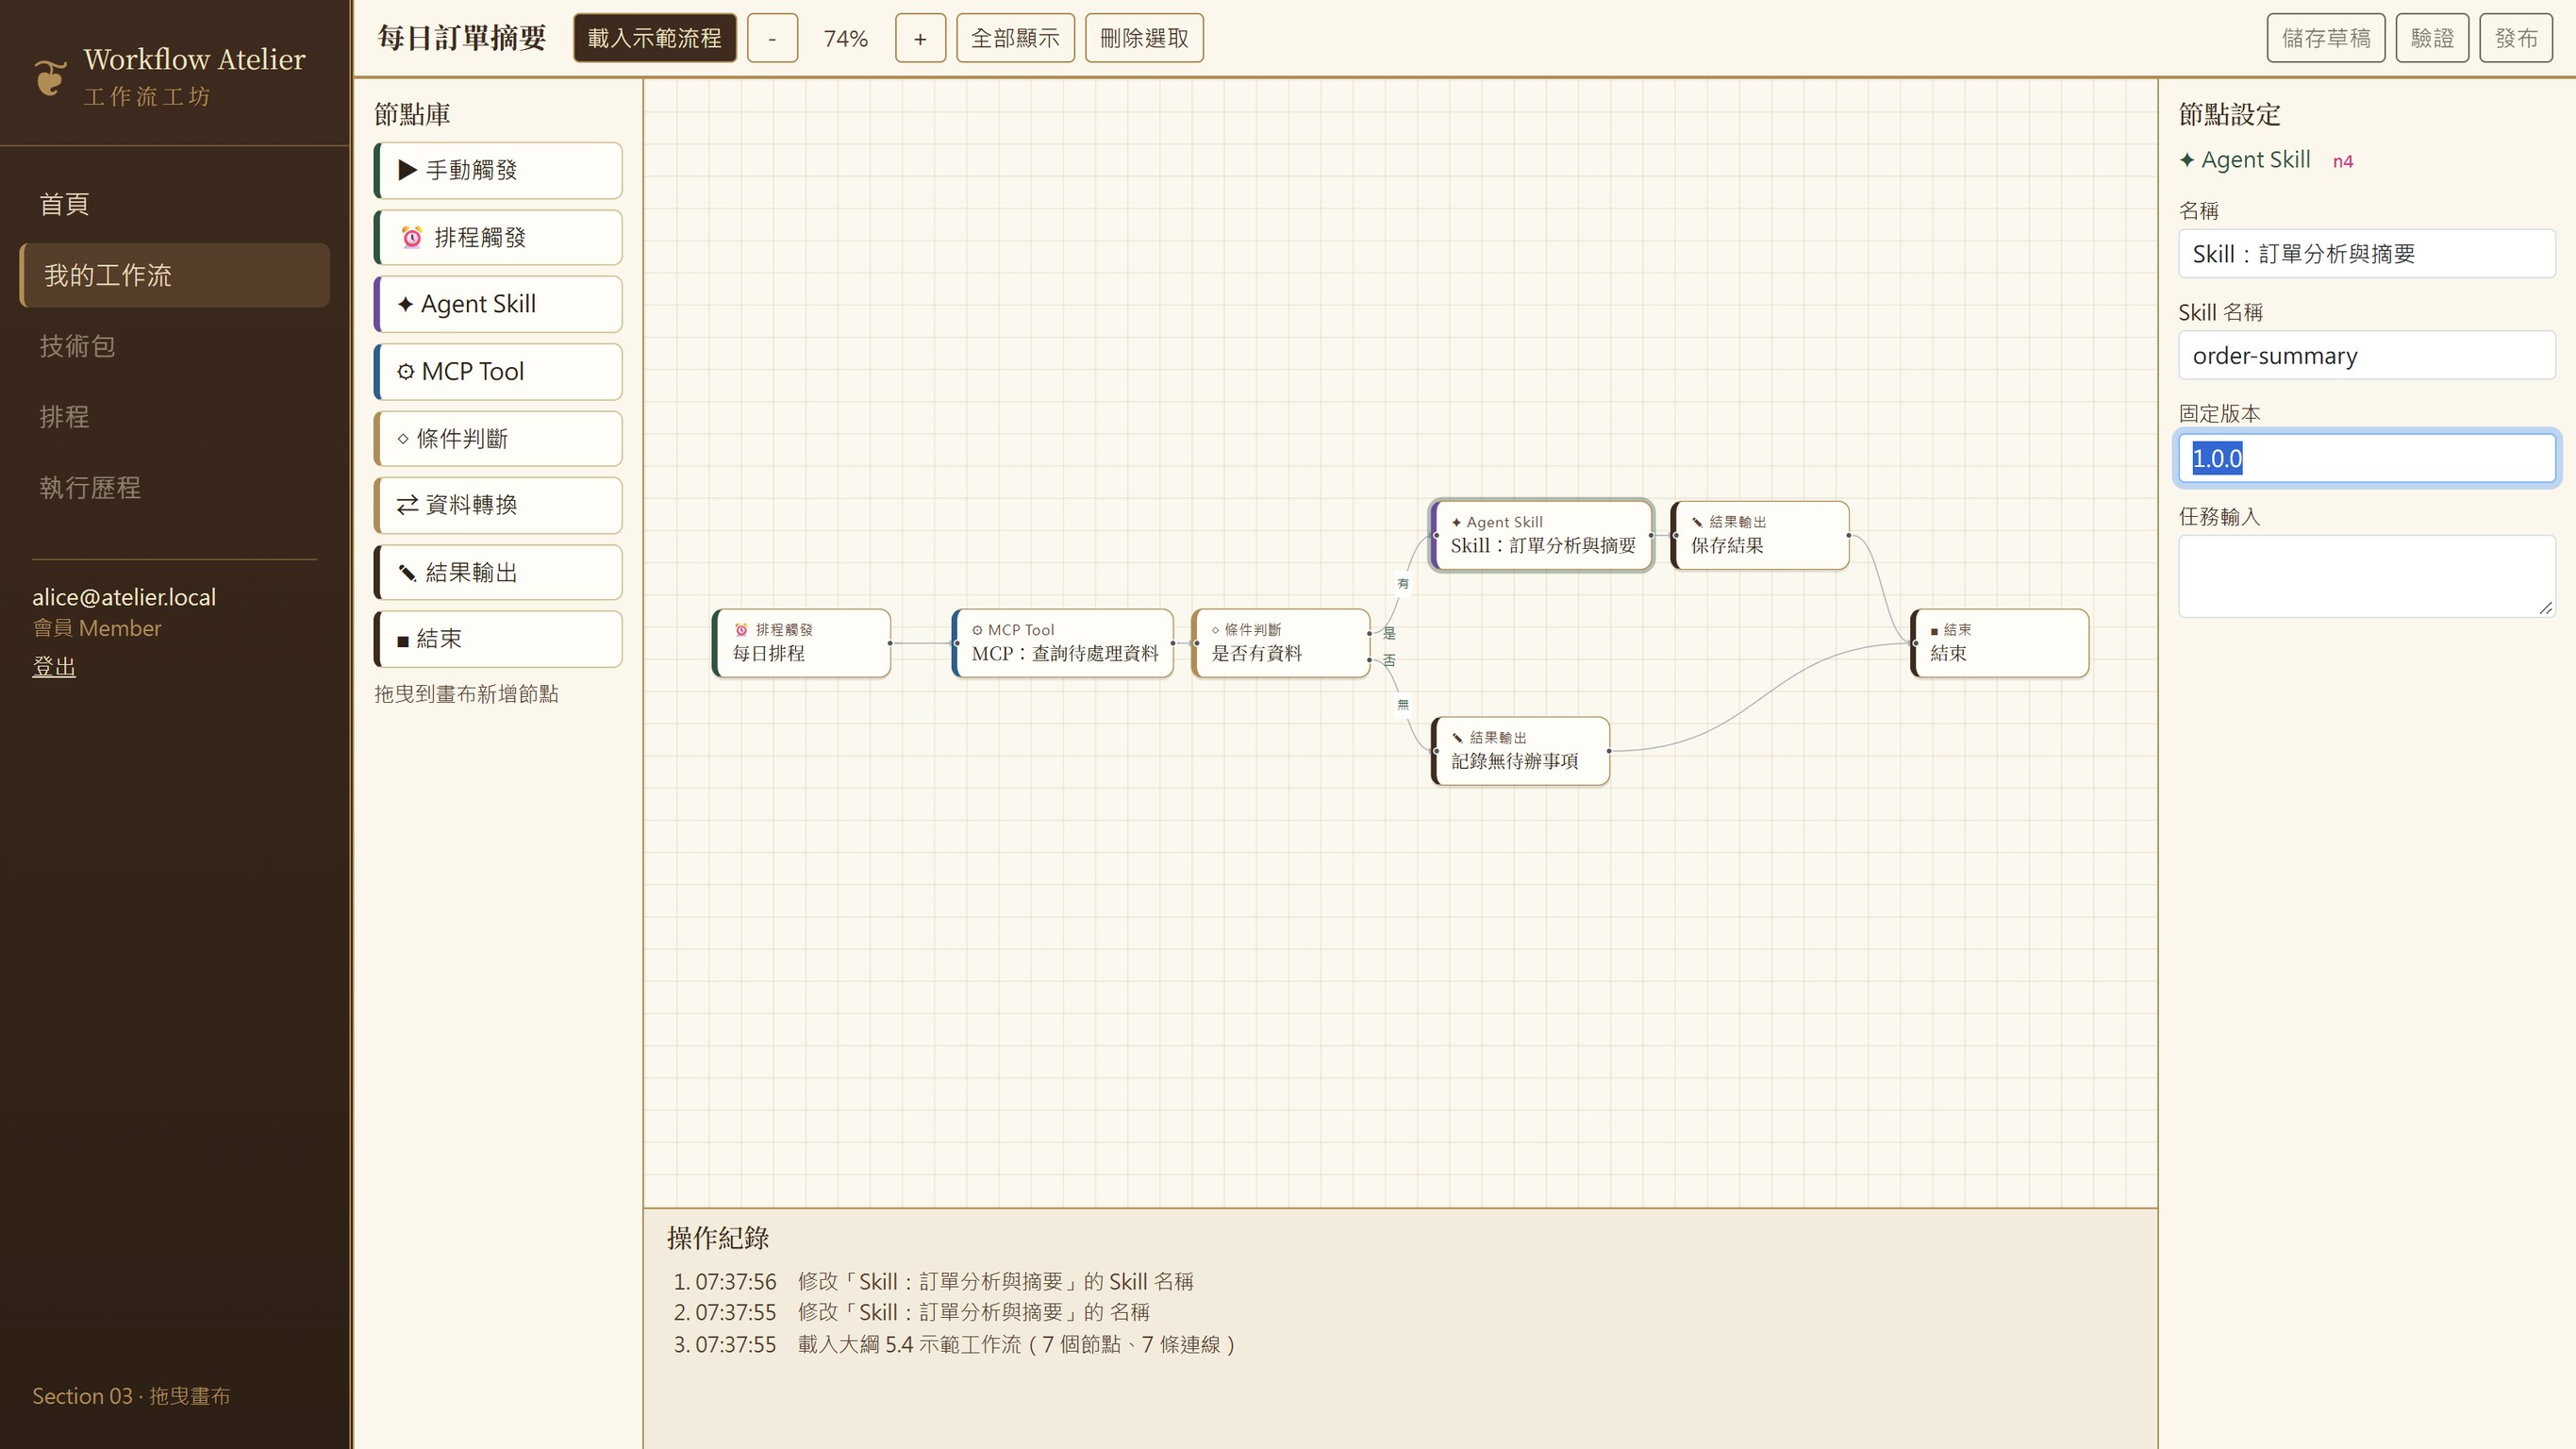Select the 排程觸發 alarm clock node
The height and width of the screenshot is (1449, 2576).
coord(498,238)
